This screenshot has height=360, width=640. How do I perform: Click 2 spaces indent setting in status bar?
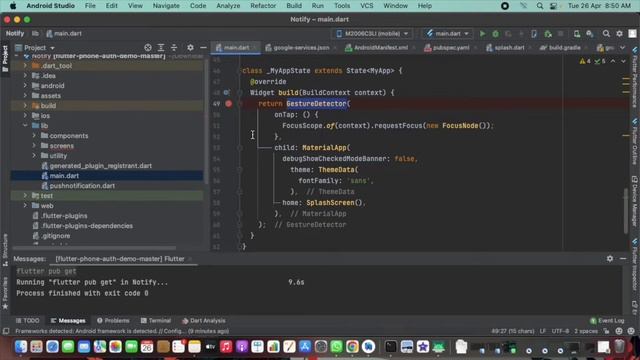[x=586, y=331]
